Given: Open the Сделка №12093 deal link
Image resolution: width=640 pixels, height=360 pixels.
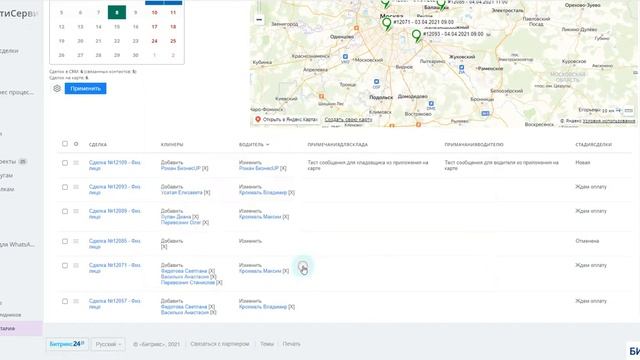Looking at the screenshot, I should coord(115,189).
